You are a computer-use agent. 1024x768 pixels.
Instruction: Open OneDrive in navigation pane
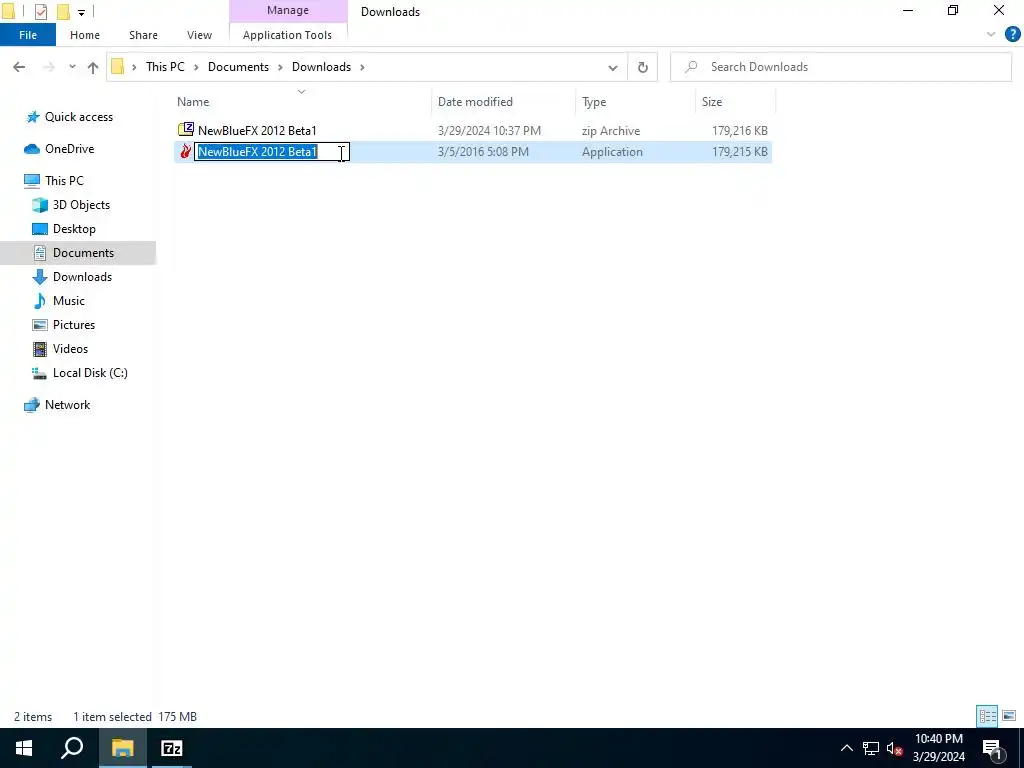pos(69,149)
